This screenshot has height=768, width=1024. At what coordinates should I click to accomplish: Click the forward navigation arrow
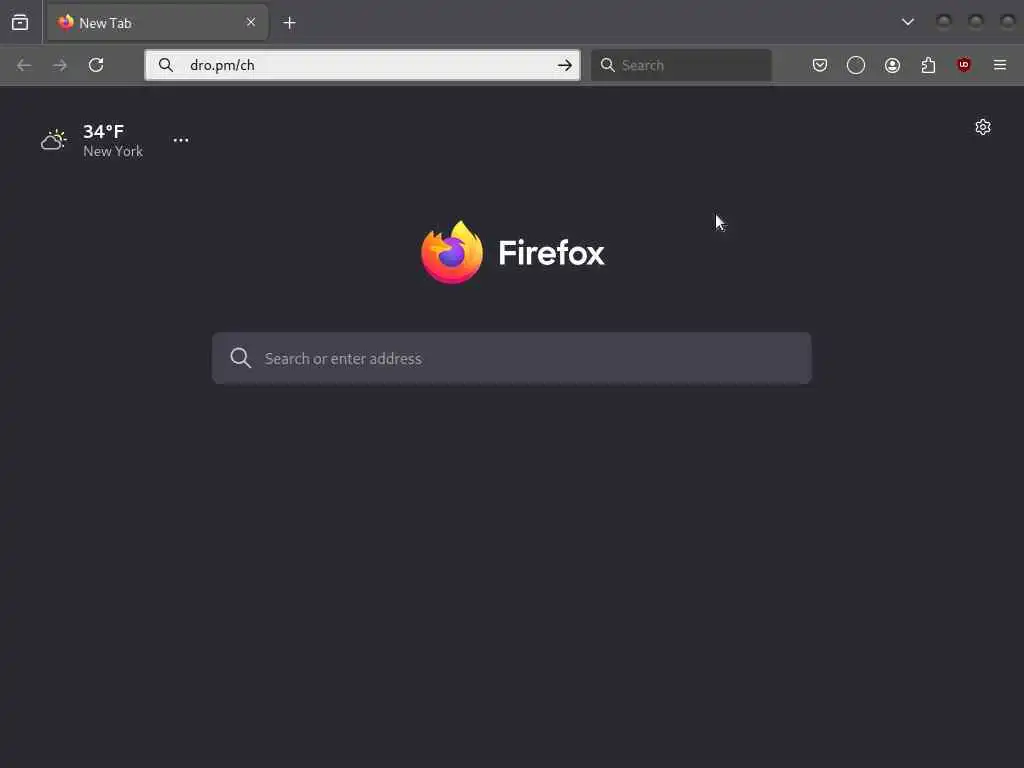pos(60,65)
